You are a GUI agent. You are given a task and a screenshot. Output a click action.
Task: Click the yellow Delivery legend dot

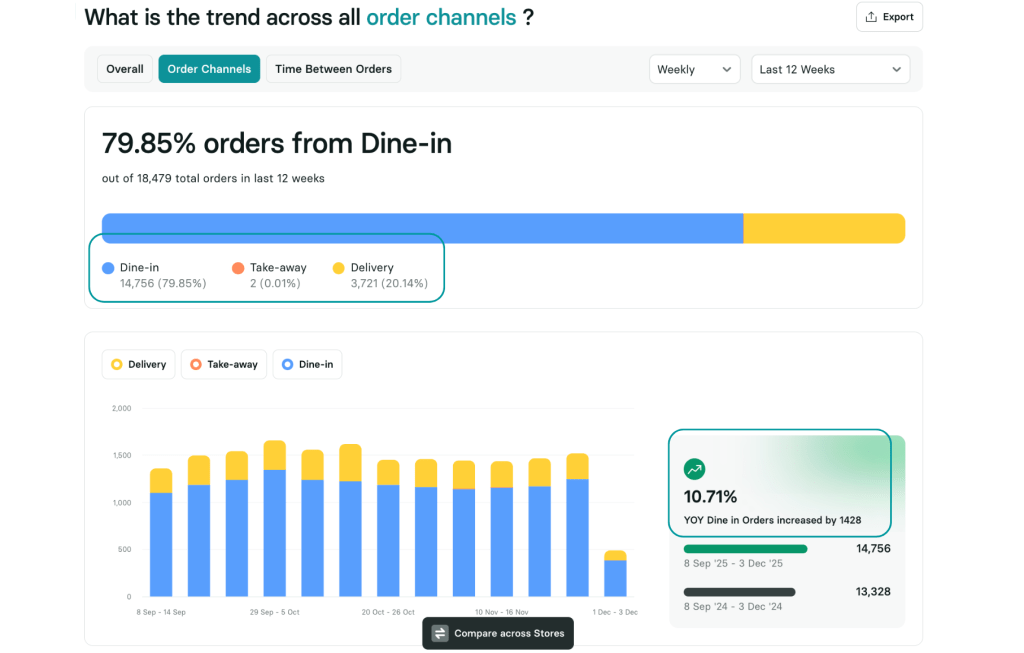click(x=340, y=267)
